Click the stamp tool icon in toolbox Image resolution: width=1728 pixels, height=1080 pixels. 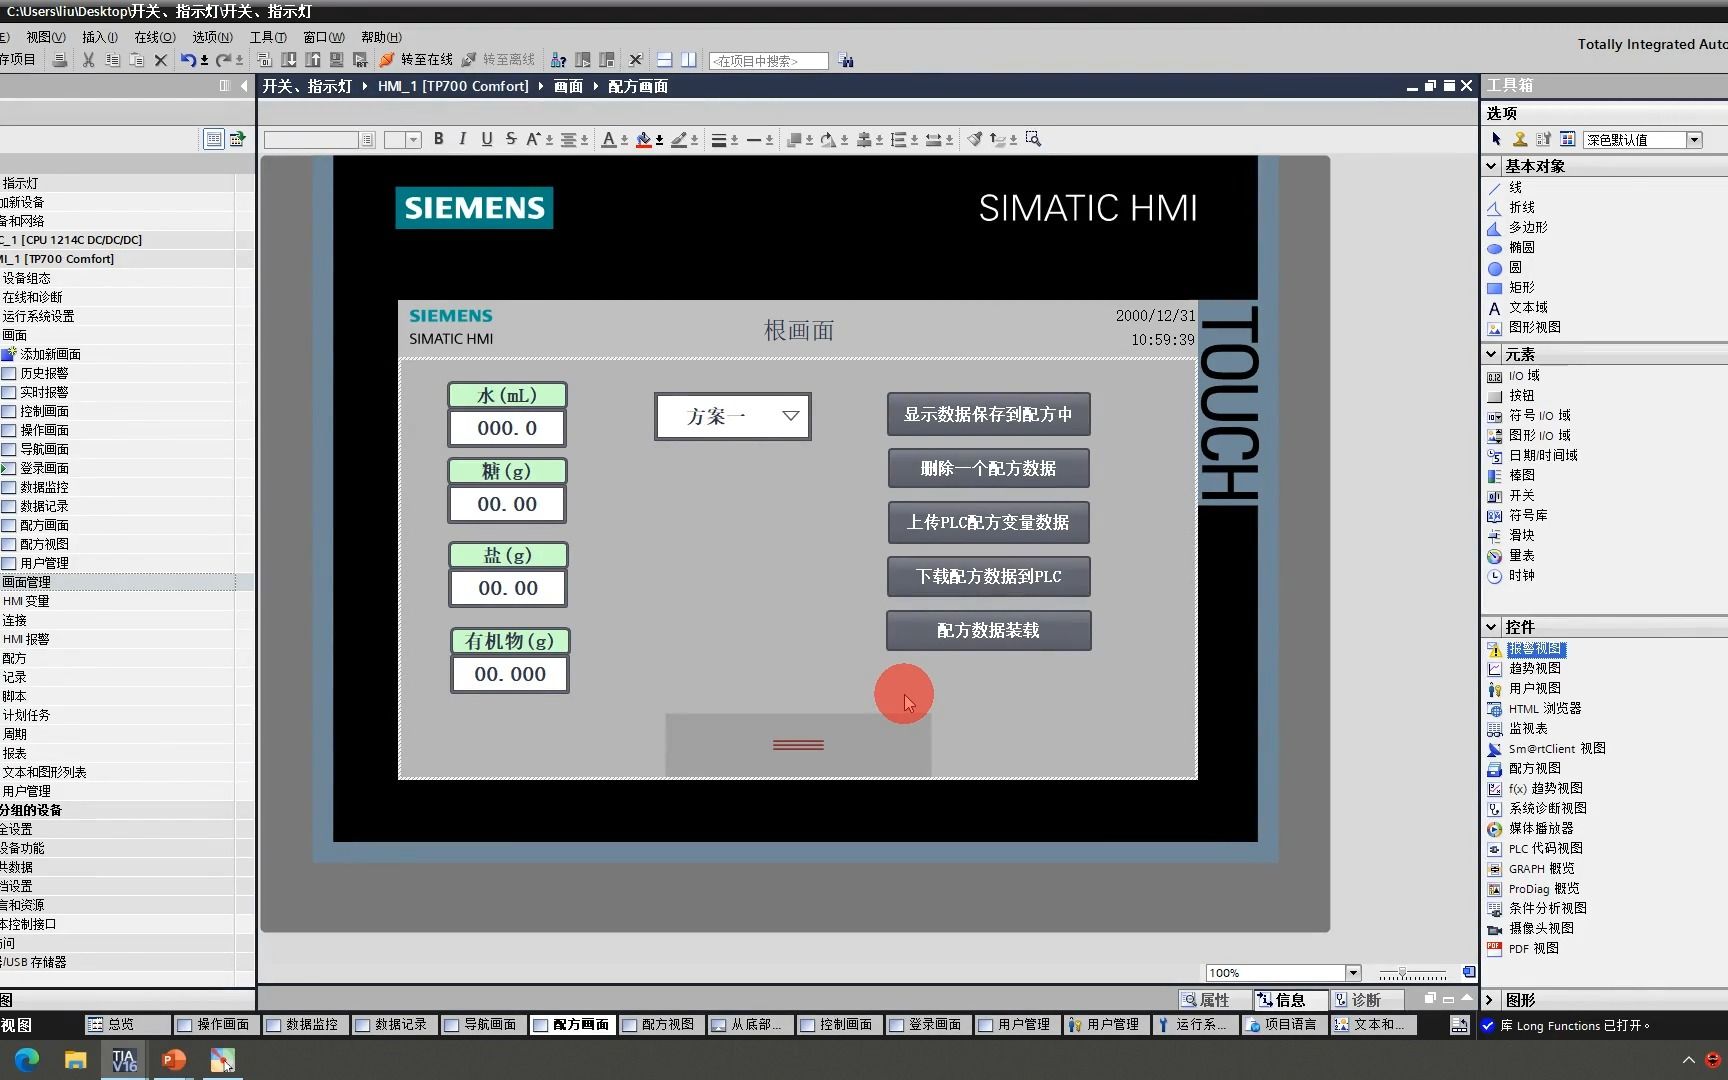pos(1520,140)
